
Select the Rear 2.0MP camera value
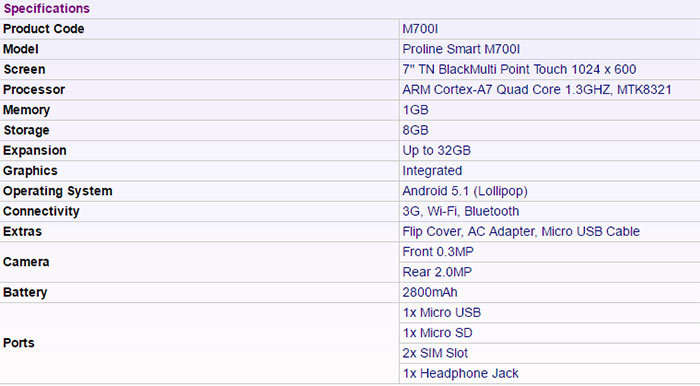click(437, 272)
